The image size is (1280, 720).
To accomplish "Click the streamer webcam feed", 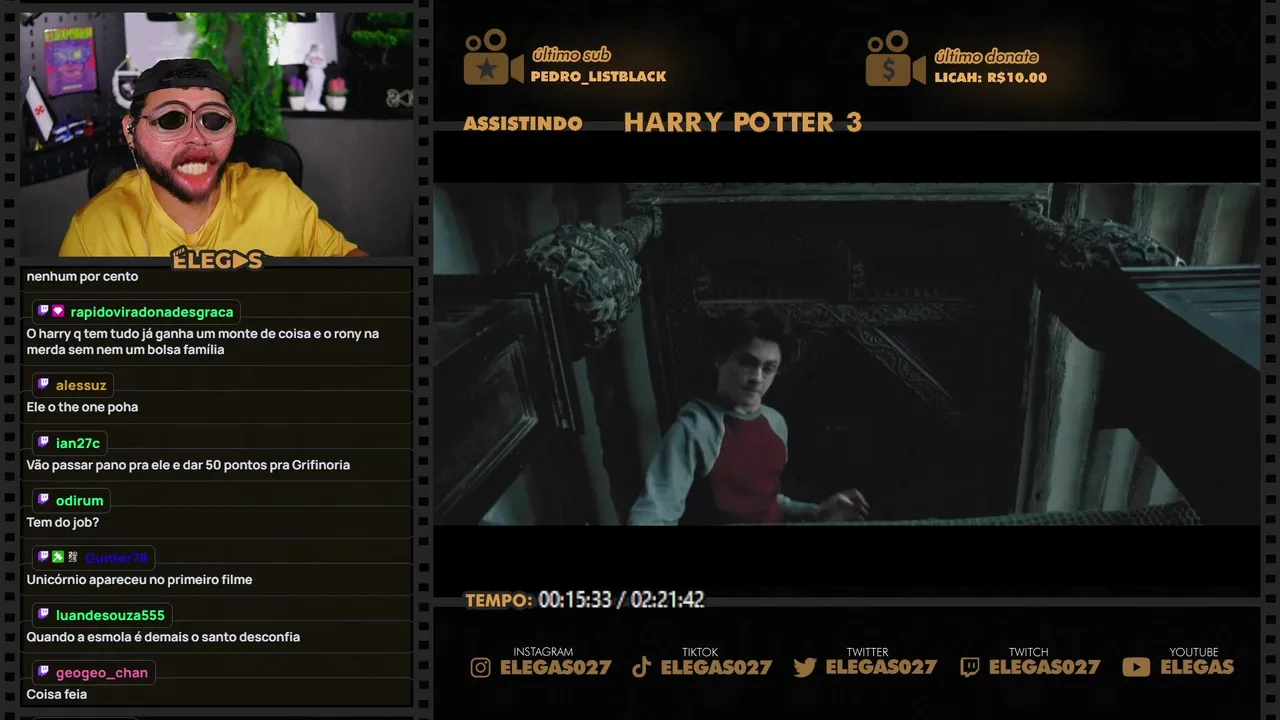I will (x=217, y=134).
